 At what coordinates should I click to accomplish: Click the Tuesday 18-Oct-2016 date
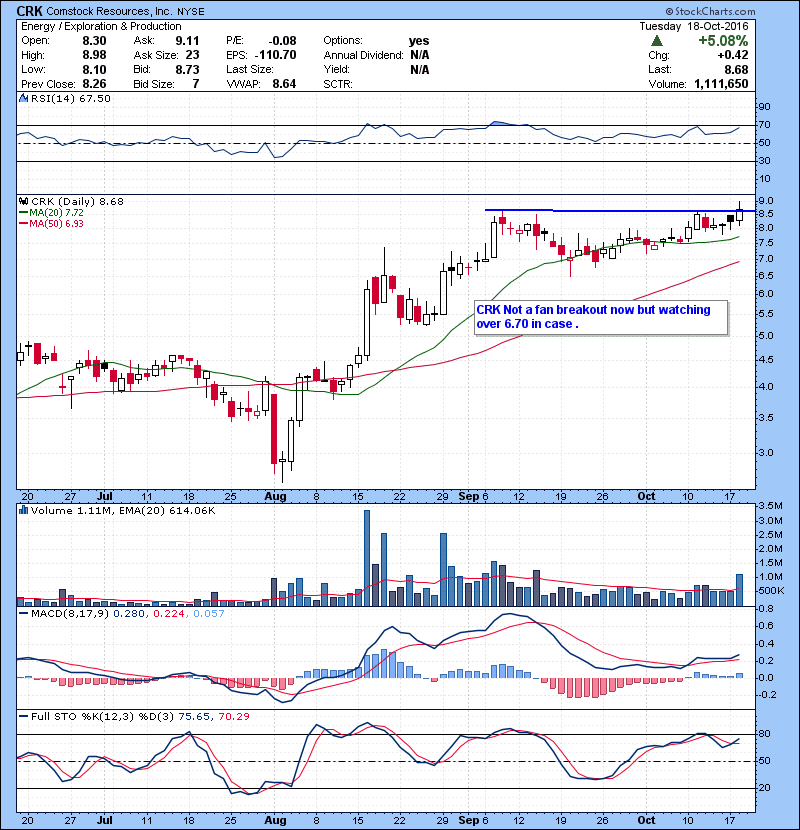click(x=694, y=26)
